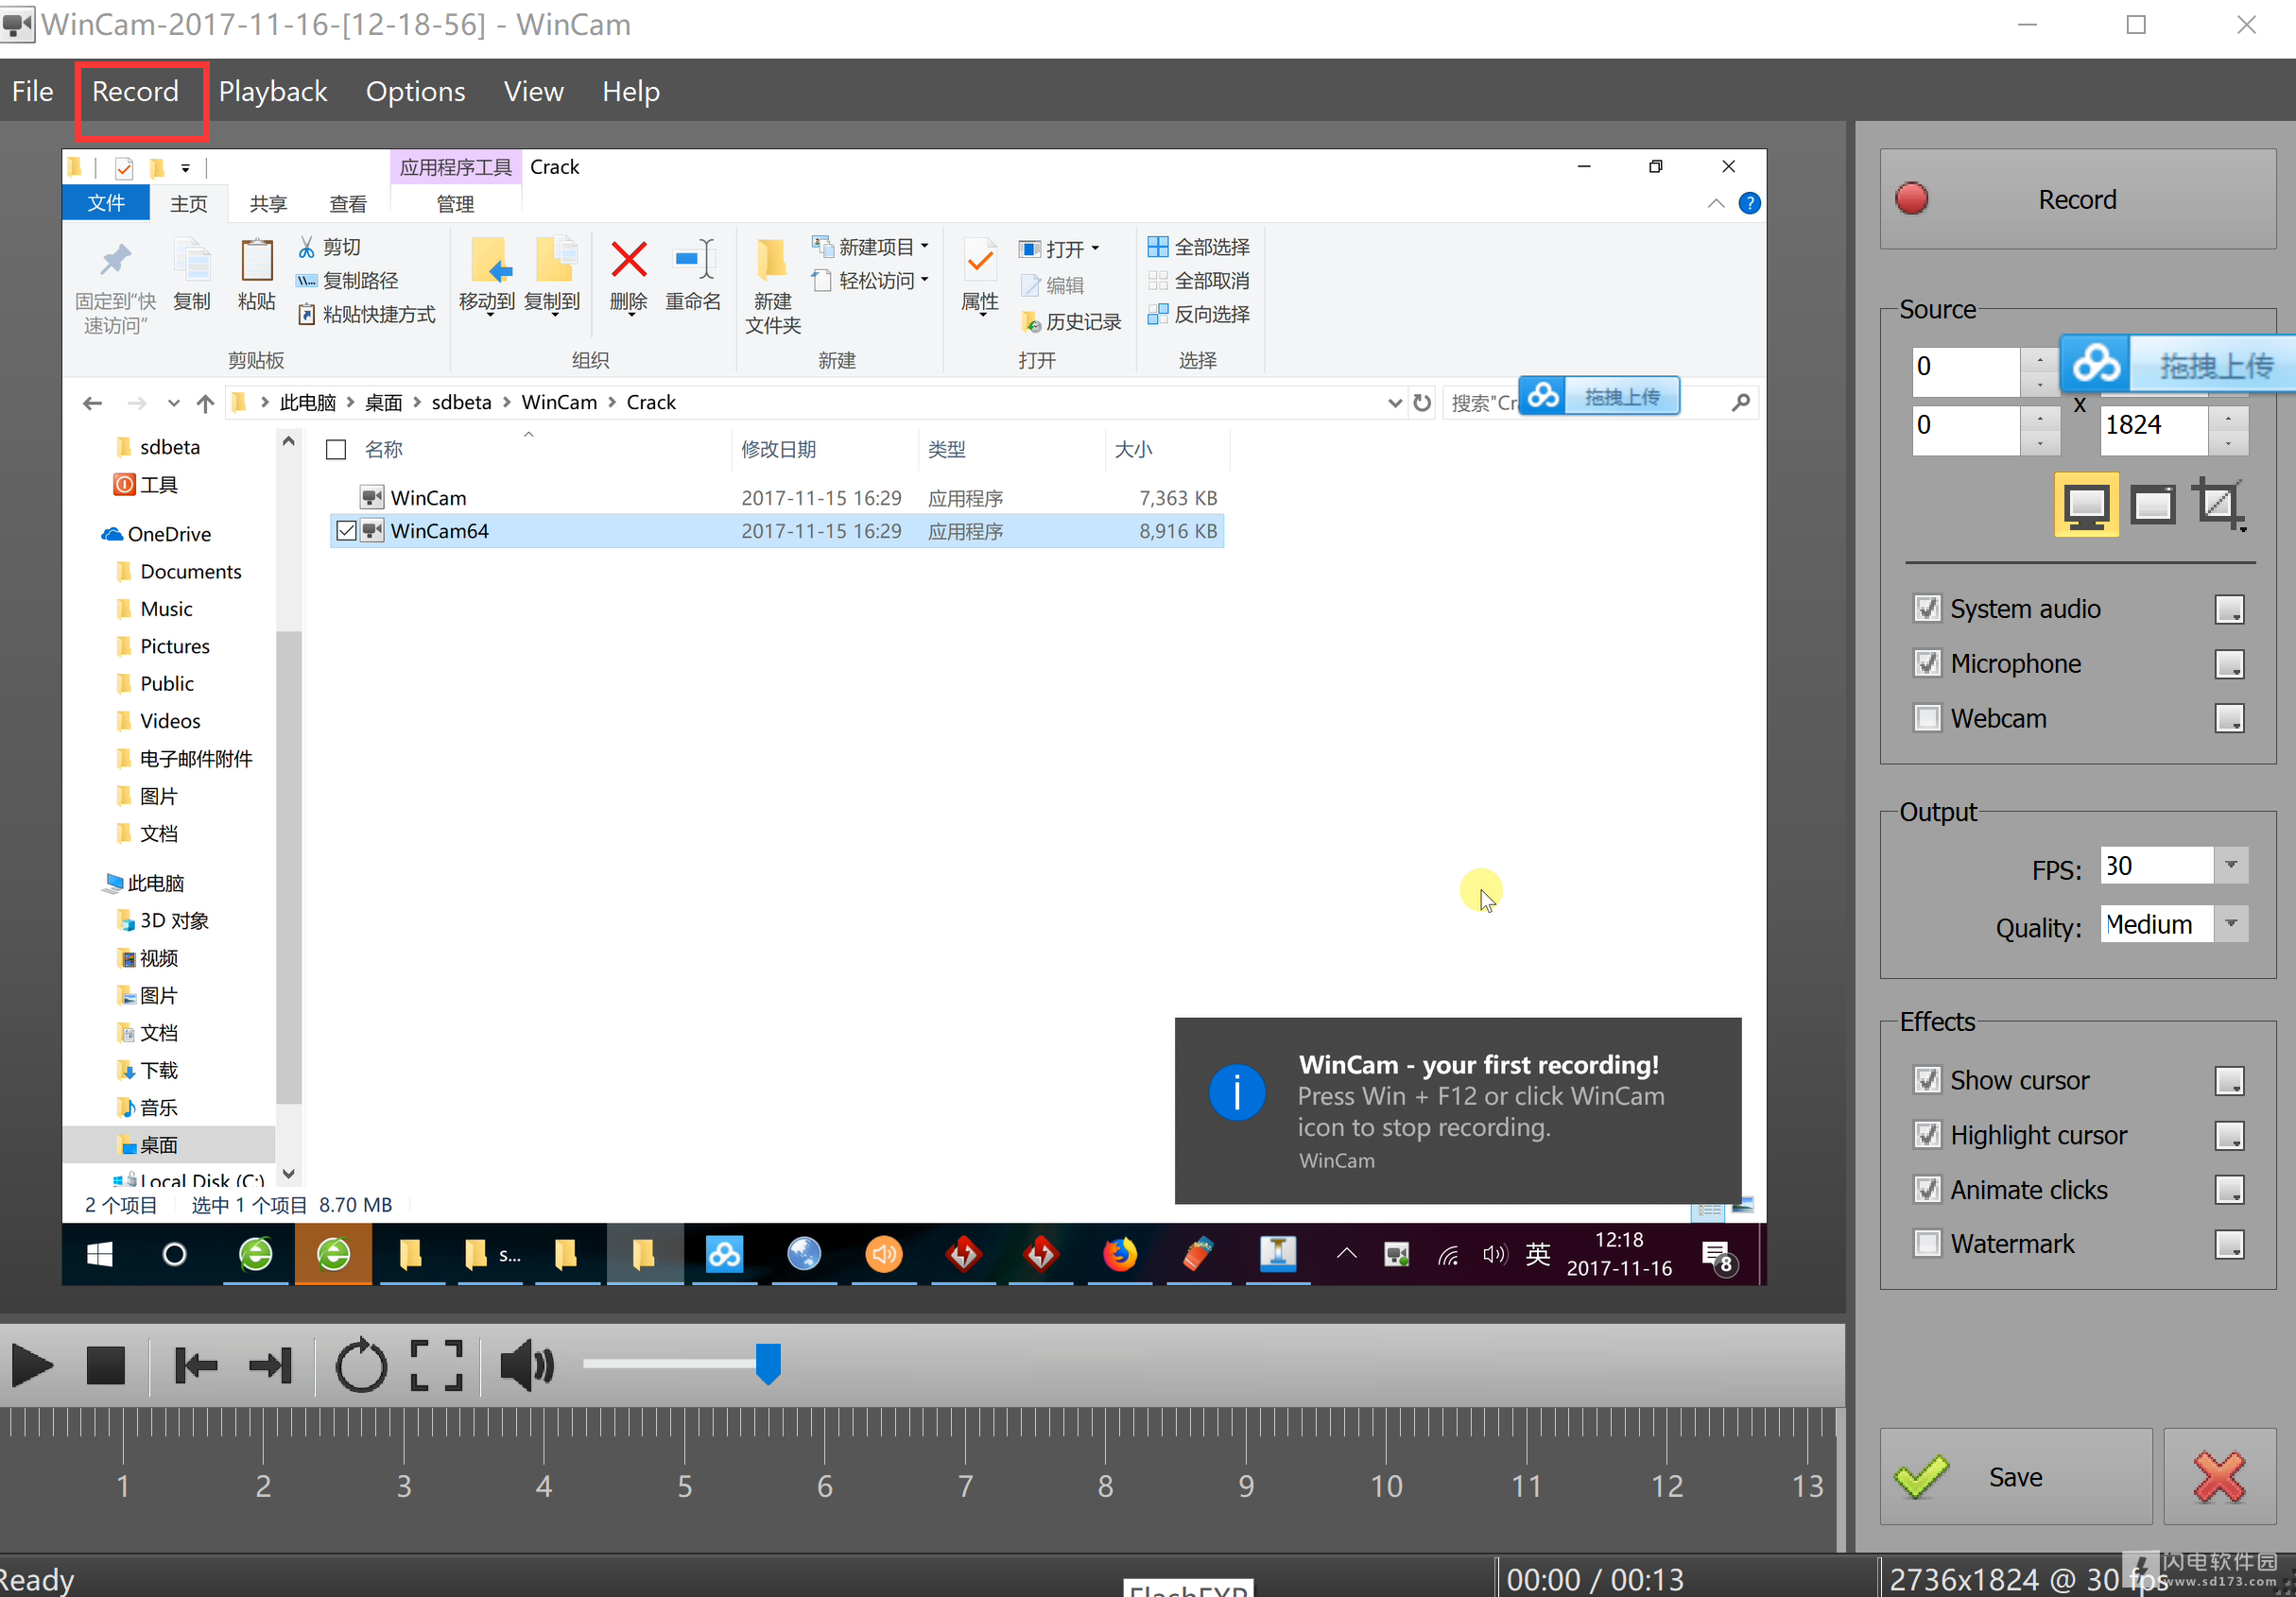This screenshot has width=2296, height=1597.
Task: Click the OneDrive item in Explorer sidebar
Action: [157, 534]
